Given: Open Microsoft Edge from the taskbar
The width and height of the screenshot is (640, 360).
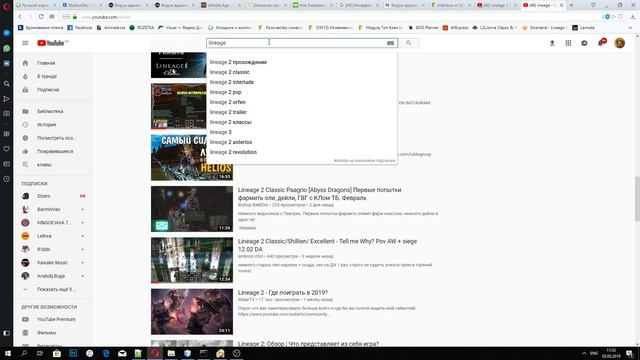Looking at the screenshot, I should pyautogui.click(x=106, y=353).
